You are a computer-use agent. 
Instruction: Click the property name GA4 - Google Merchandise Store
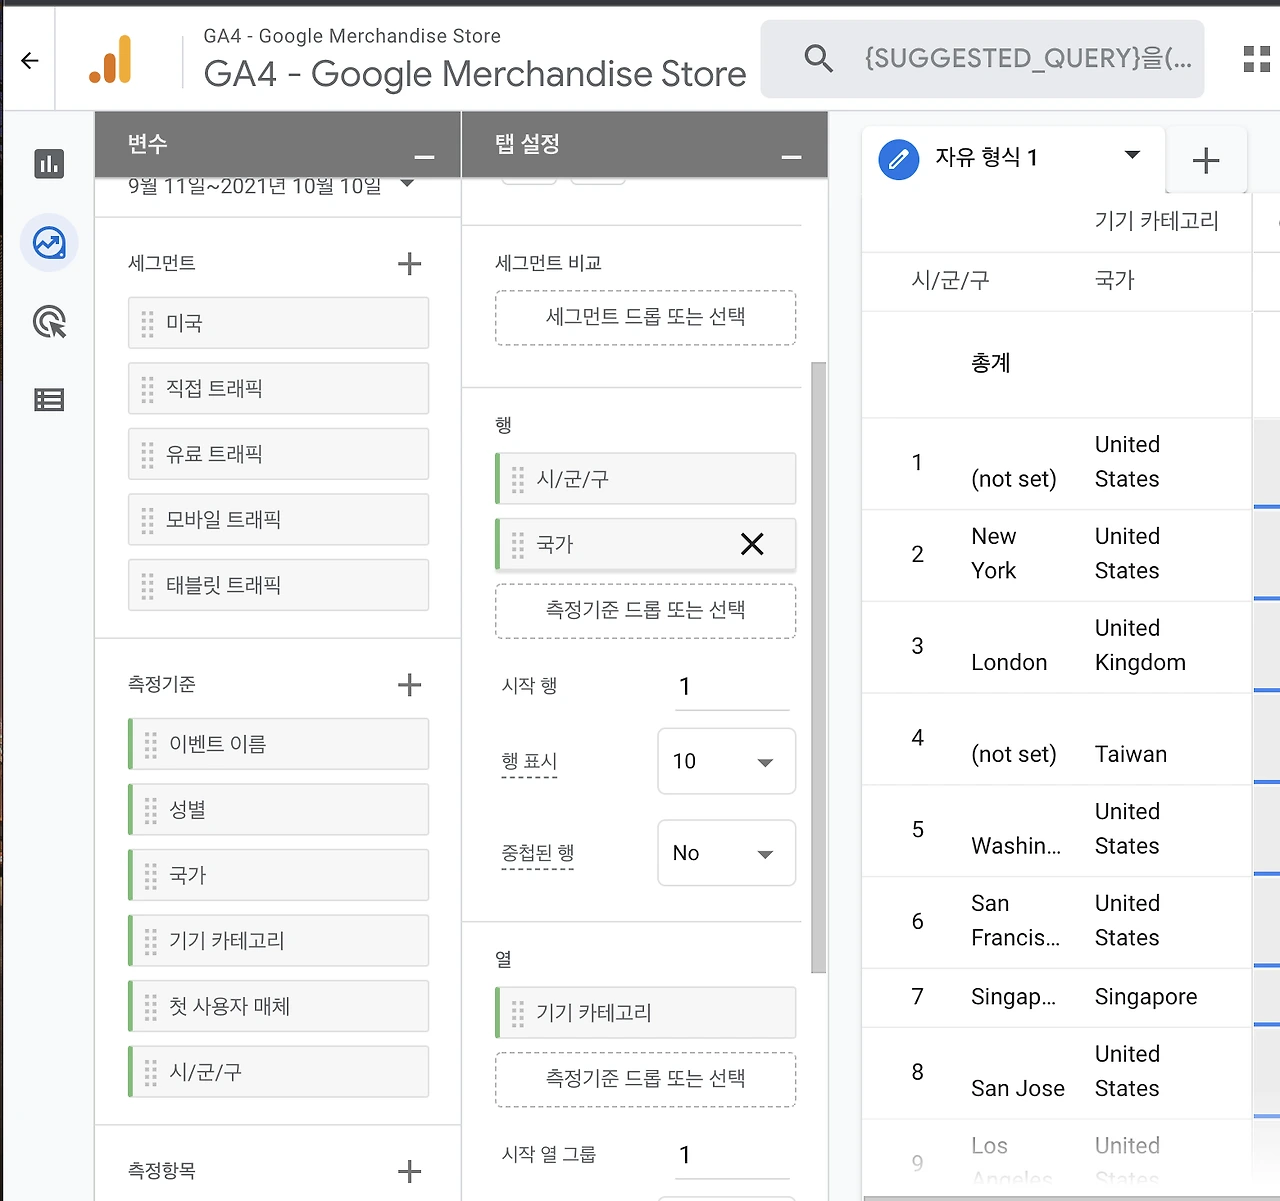pyautogui.click(x=475, y=74)
